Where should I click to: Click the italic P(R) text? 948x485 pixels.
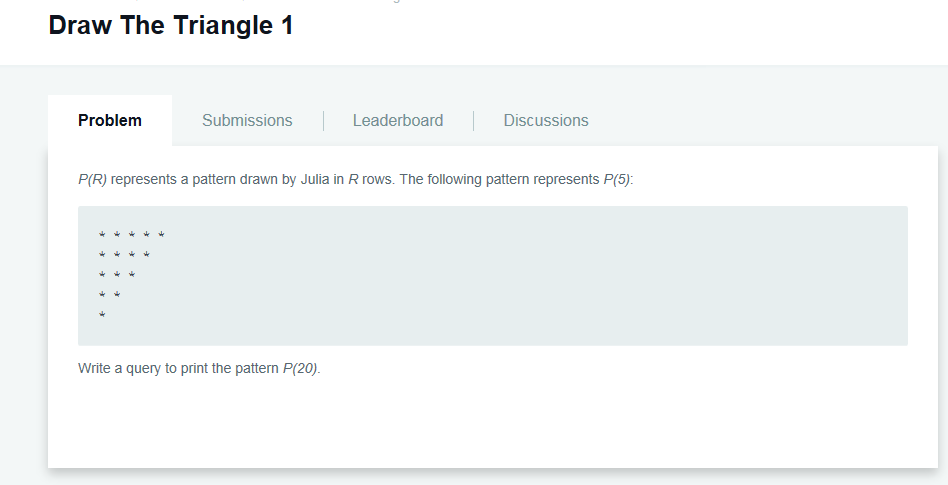93,180
